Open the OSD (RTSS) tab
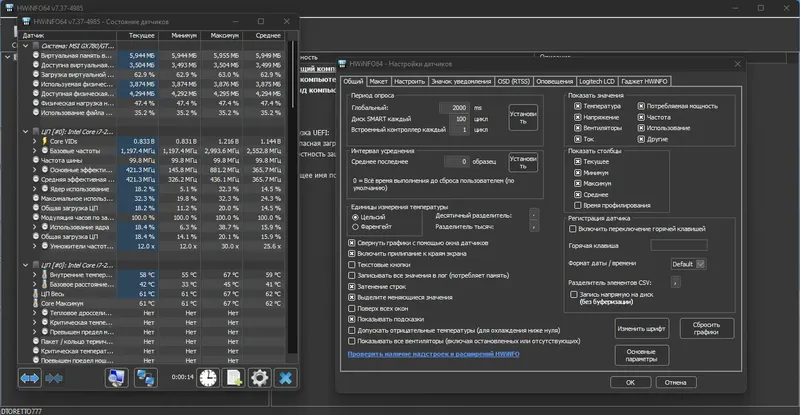The width and height of the screenshot is (800, 415). 514,81
